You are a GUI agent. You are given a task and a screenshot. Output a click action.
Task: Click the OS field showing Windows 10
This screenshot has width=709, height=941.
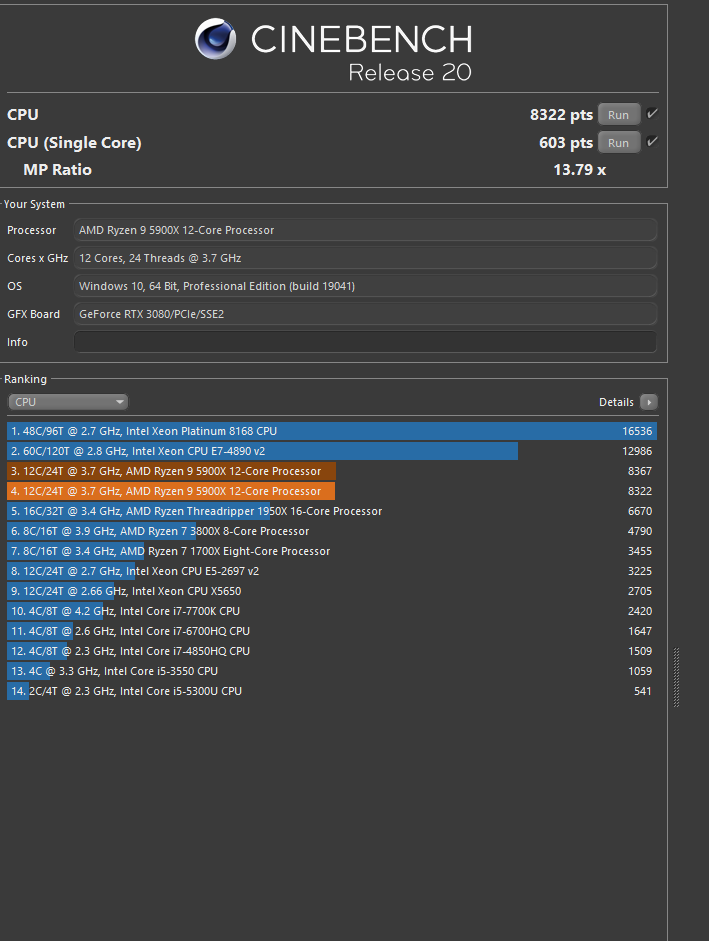coord(365,286)
